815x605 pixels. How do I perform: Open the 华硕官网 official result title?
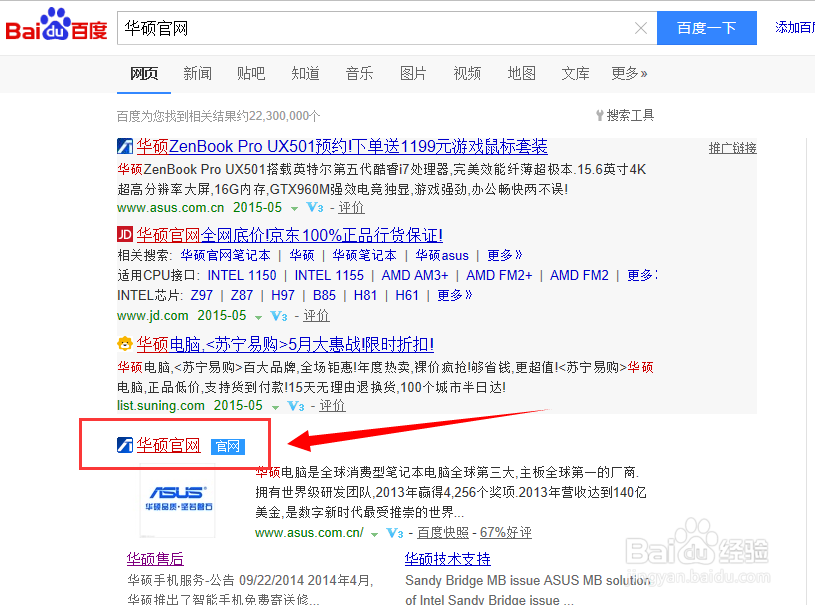(x=168, y=445)
